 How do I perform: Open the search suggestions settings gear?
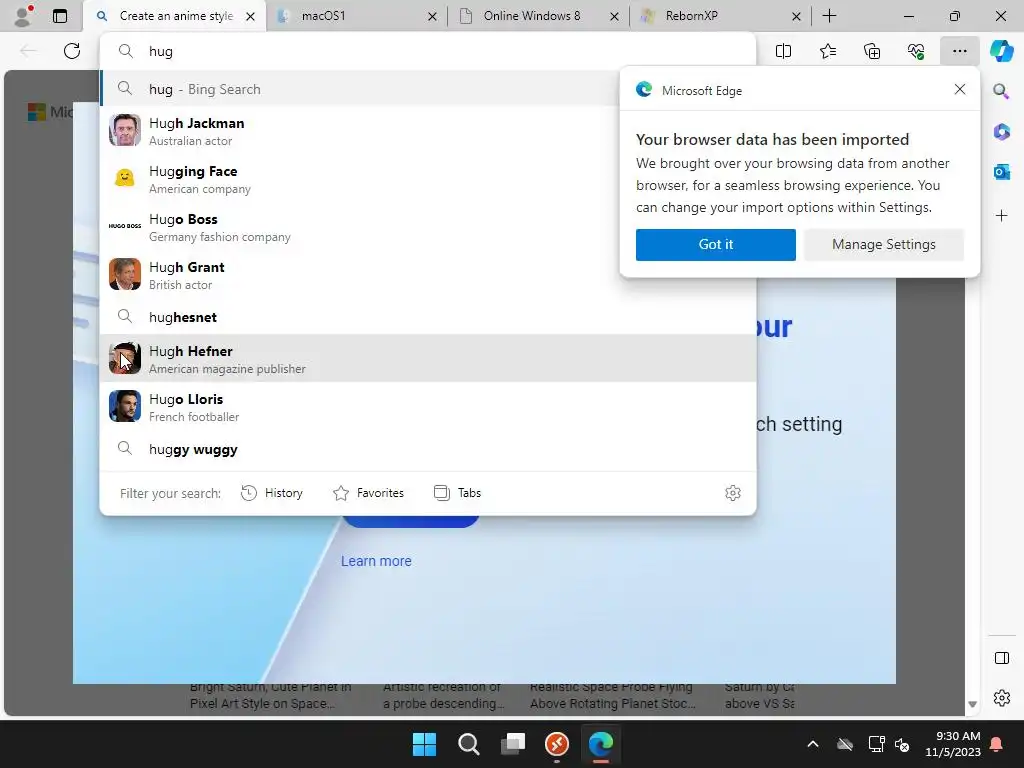click(x=733, y=493)
